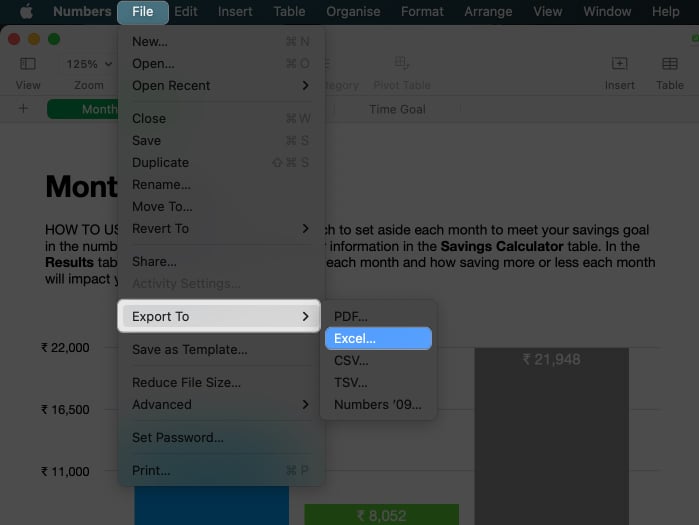Choose Close from File menu
This screenshot has width=699, height=525.
pos(221,119)
